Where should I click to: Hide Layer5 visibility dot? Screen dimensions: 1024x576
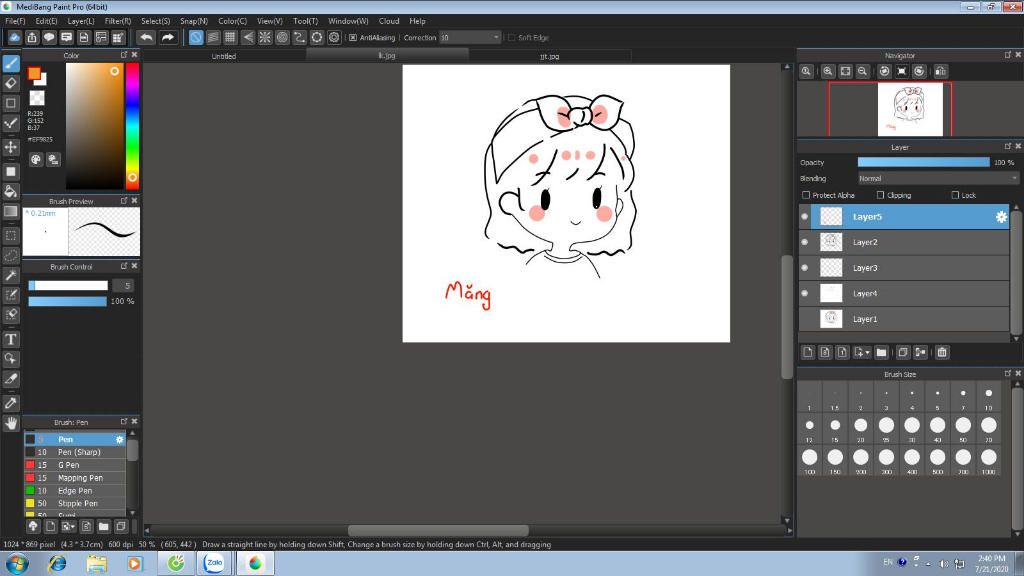tap(805, 217)
